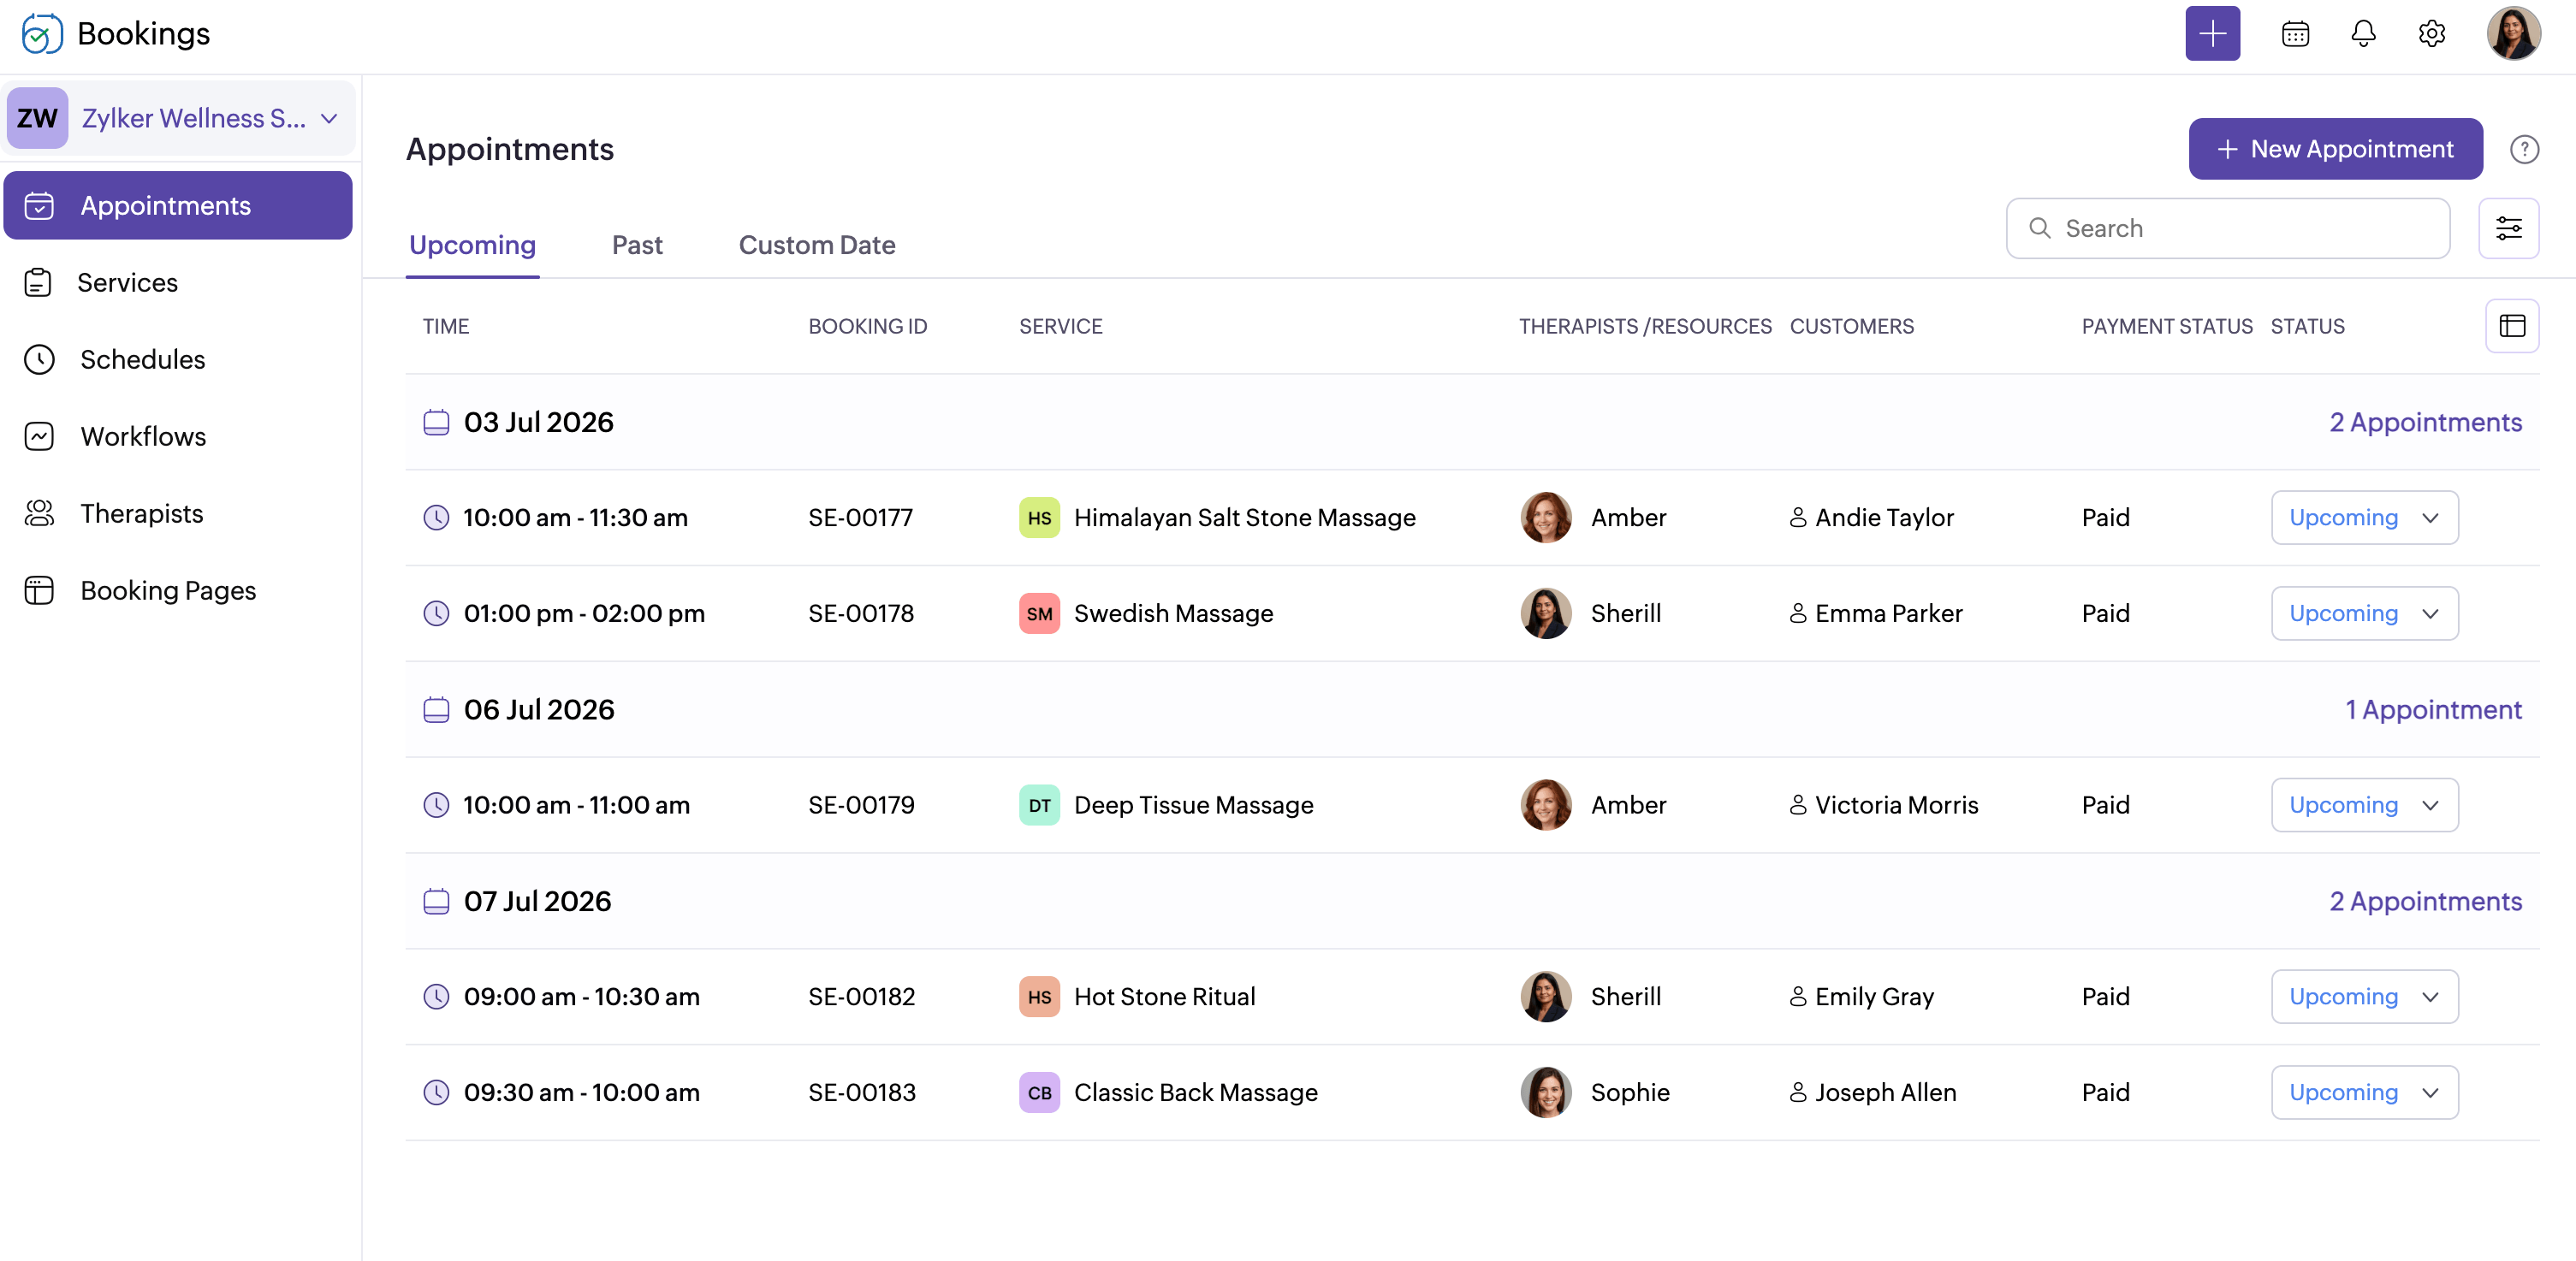Click the New Appointment button

(2335, 149)
